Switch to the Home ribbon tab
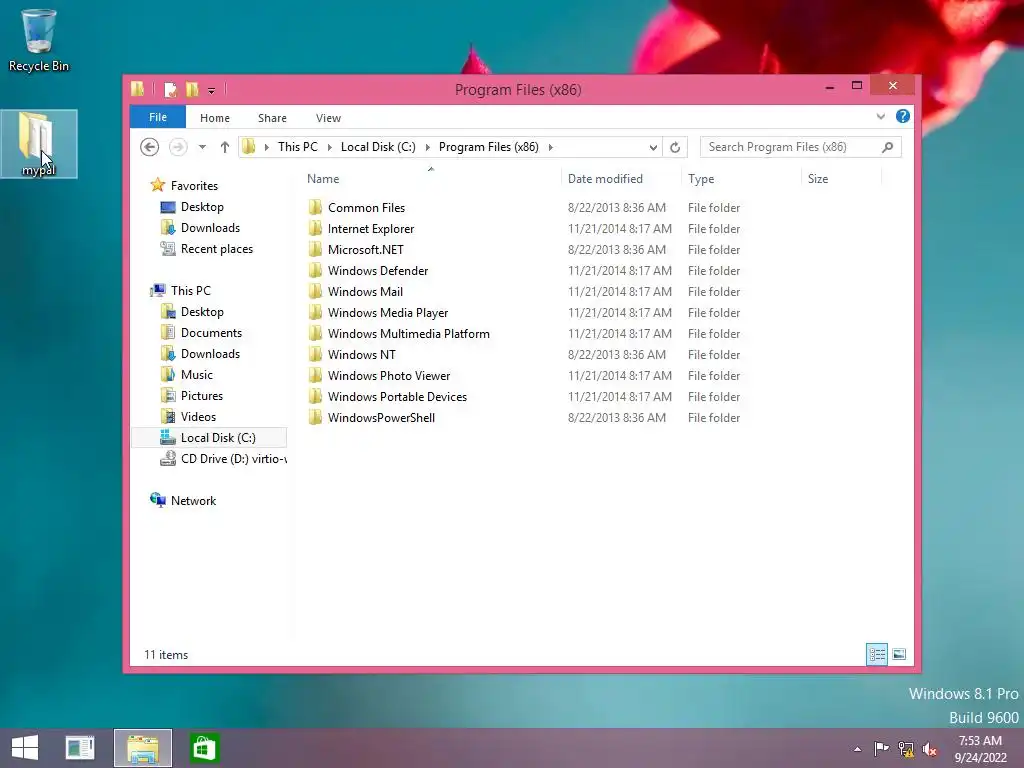1024x768 pixels. [x=215, y=118]
